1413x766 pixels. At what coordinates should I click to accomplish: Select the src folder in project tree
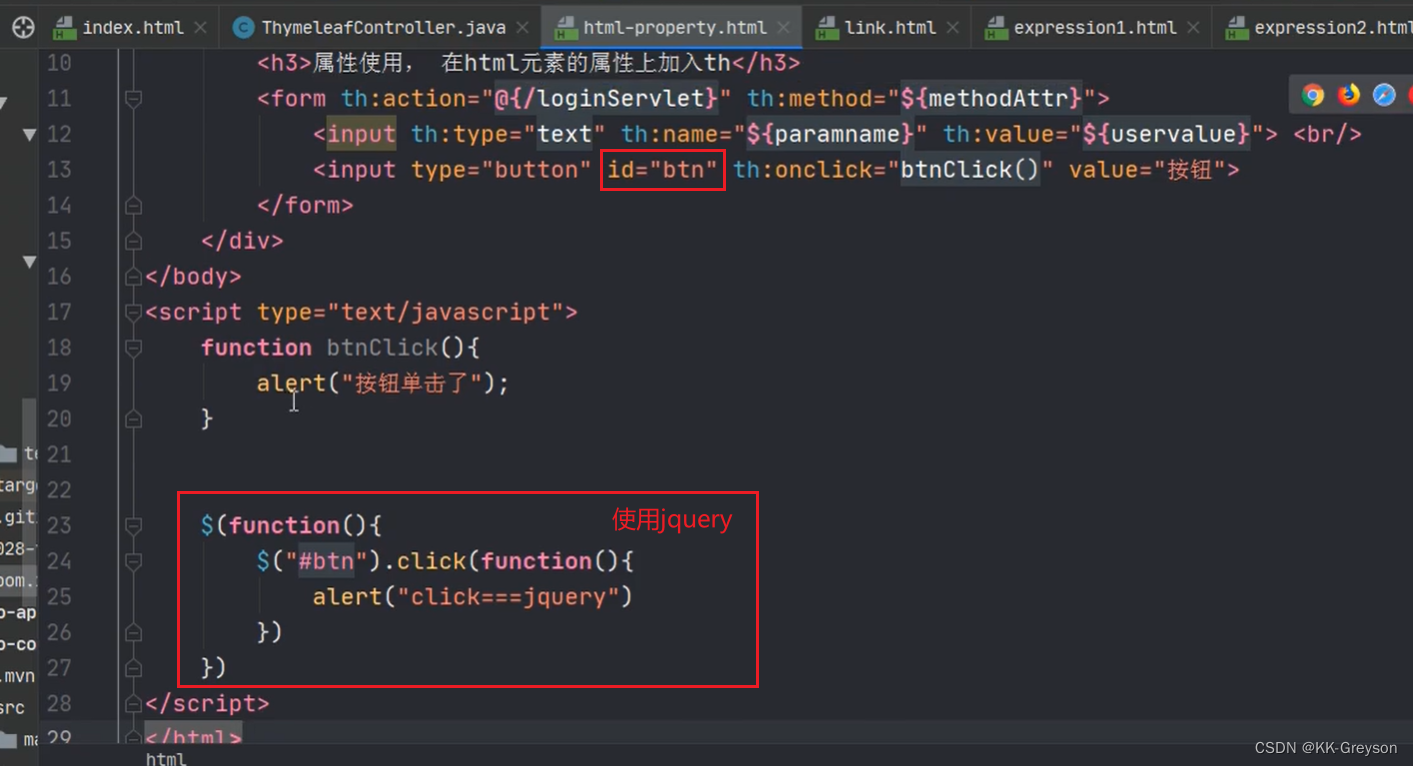(x=13, y=708)
